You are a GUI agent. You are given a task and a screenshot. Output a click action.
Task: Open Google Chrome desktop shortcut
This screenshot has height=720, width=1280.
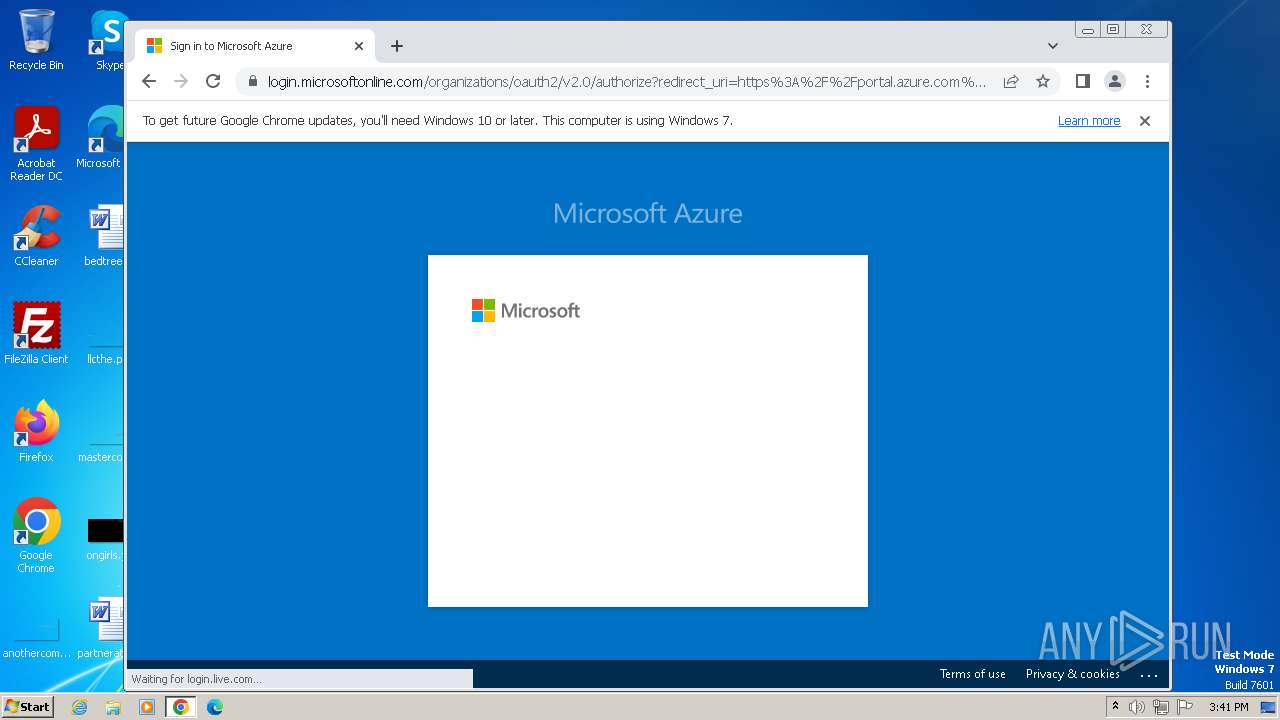tap(36, 535)
